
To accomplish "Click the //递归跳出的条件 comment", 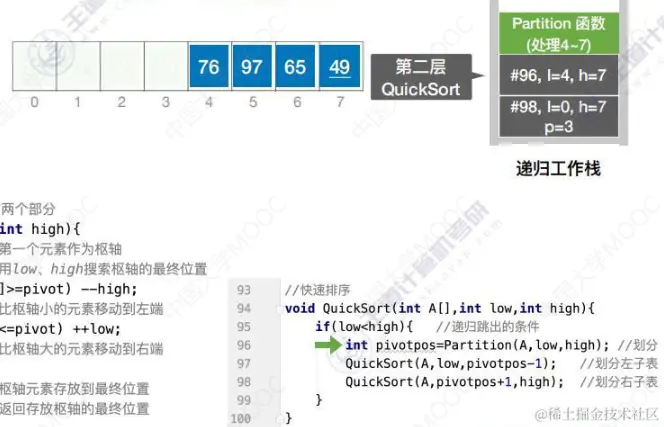I will pos(487,327).
